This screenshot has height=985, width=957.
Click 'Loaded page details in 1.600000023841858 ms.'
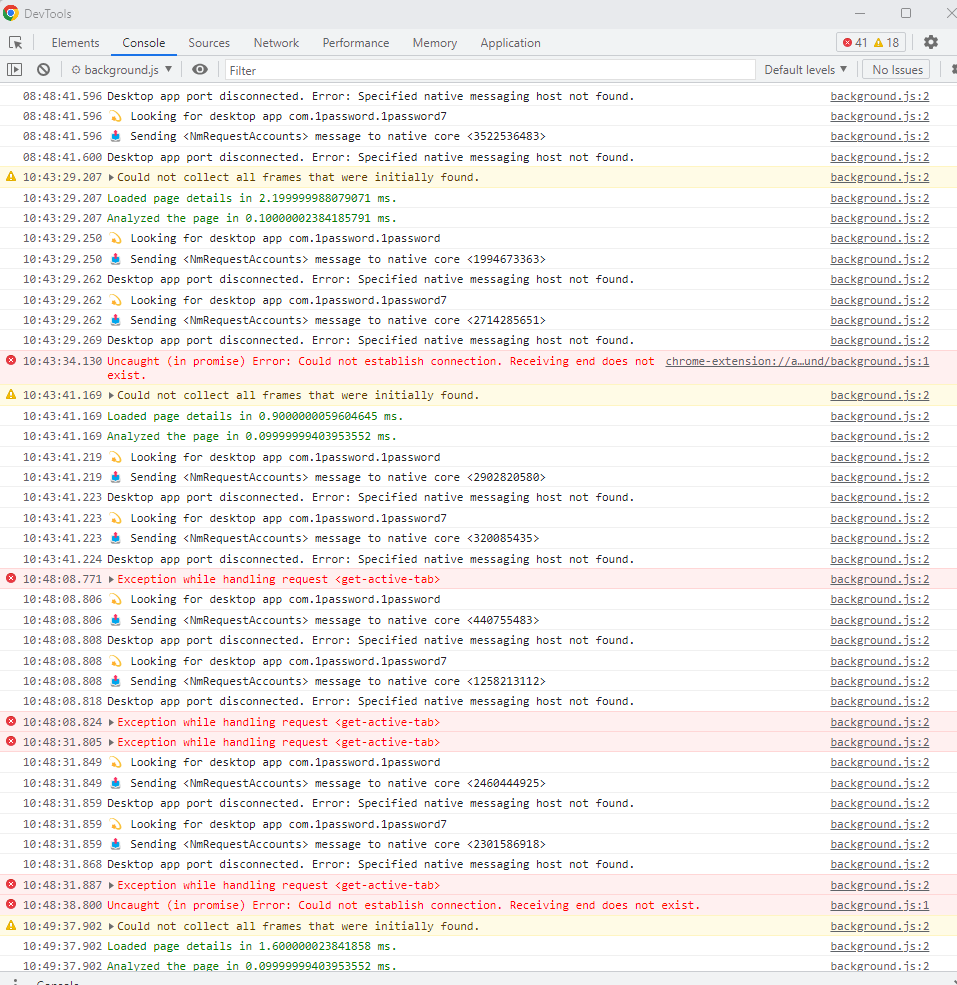252,946
